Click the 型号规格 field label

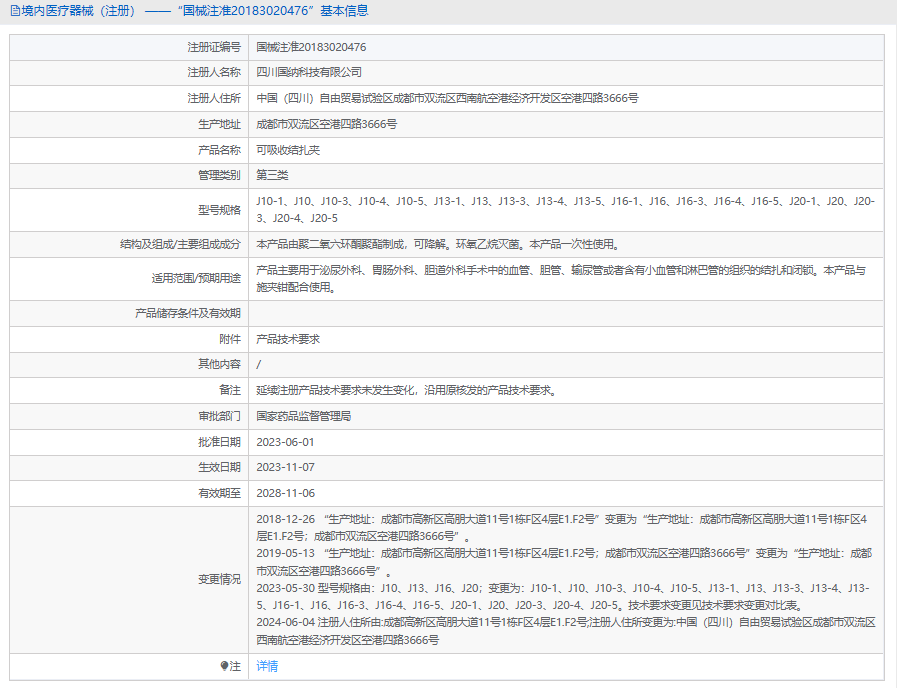click(220, 210)
